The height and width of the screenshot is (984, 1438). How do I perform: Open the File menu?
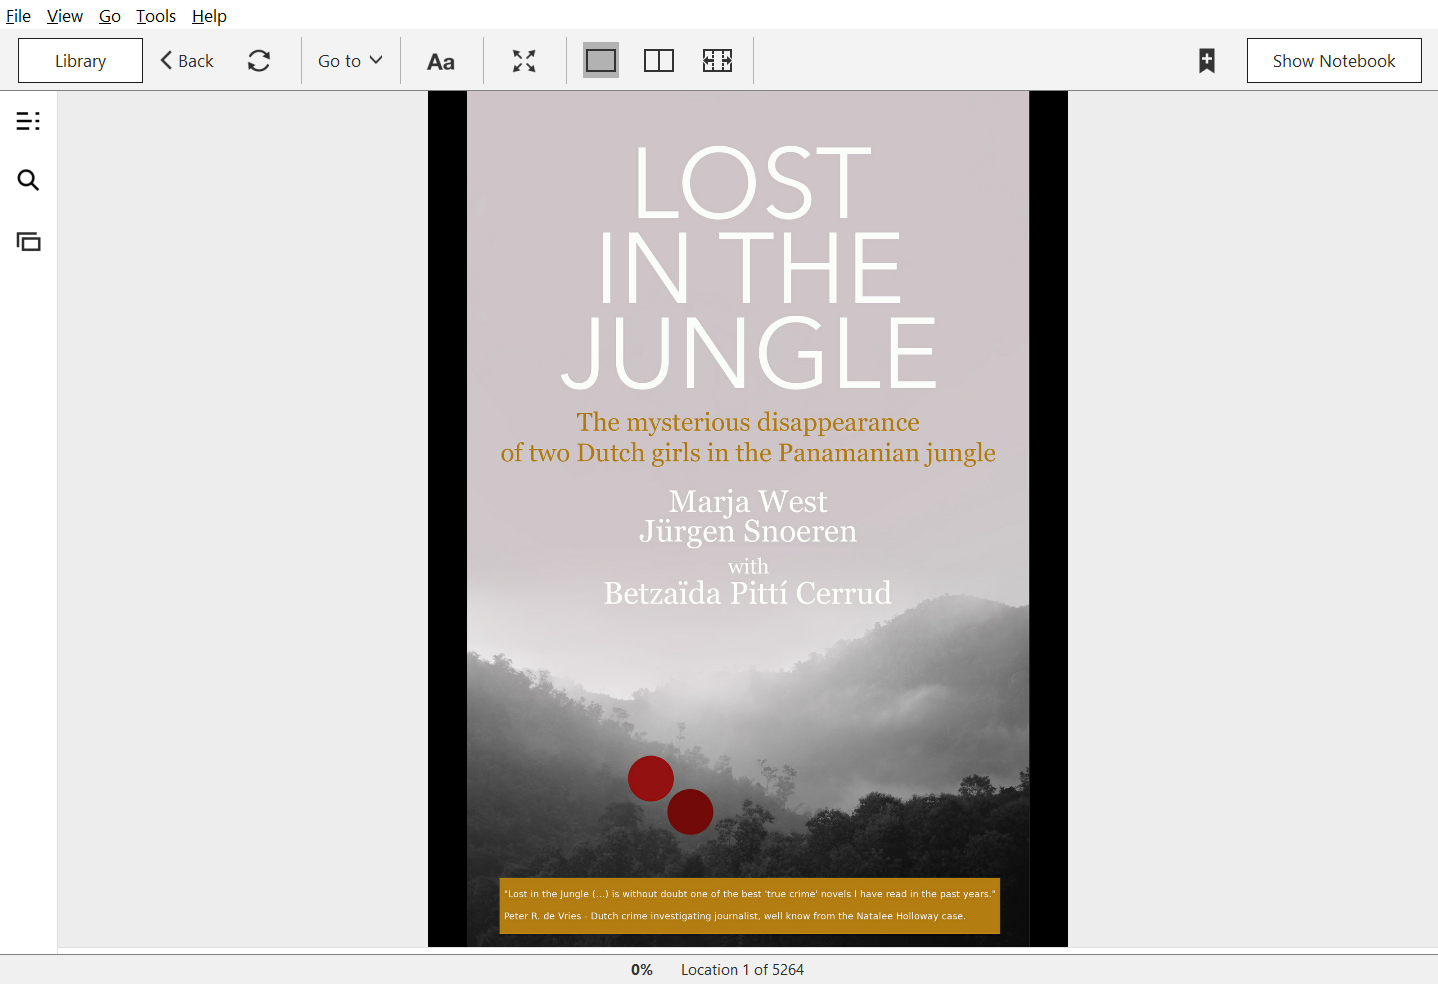click(18, 16)
